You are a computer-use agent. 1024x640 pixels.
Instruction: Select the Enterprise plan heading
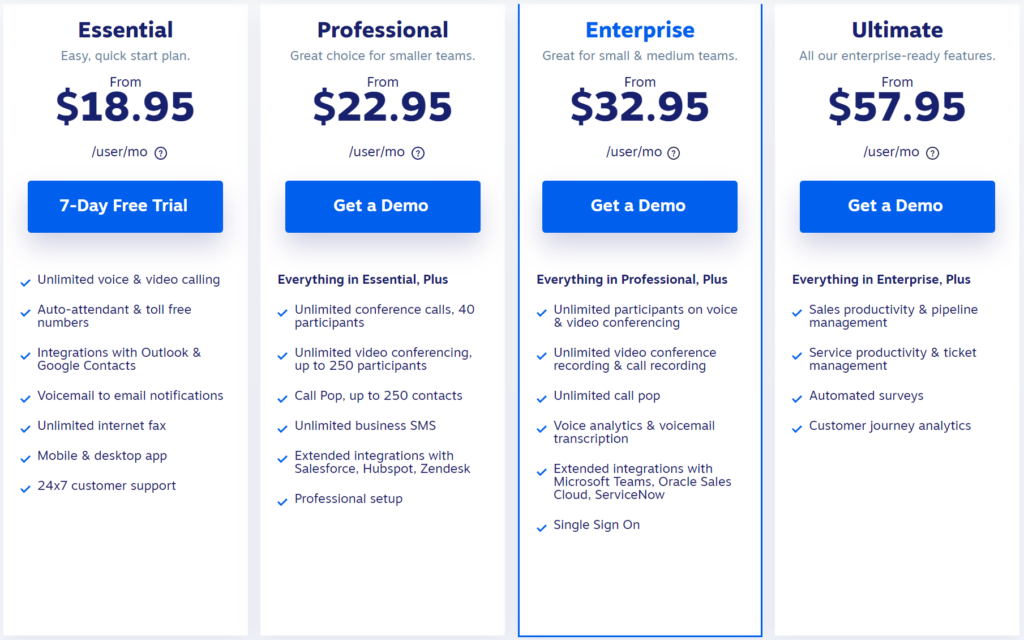coord(640,30)
